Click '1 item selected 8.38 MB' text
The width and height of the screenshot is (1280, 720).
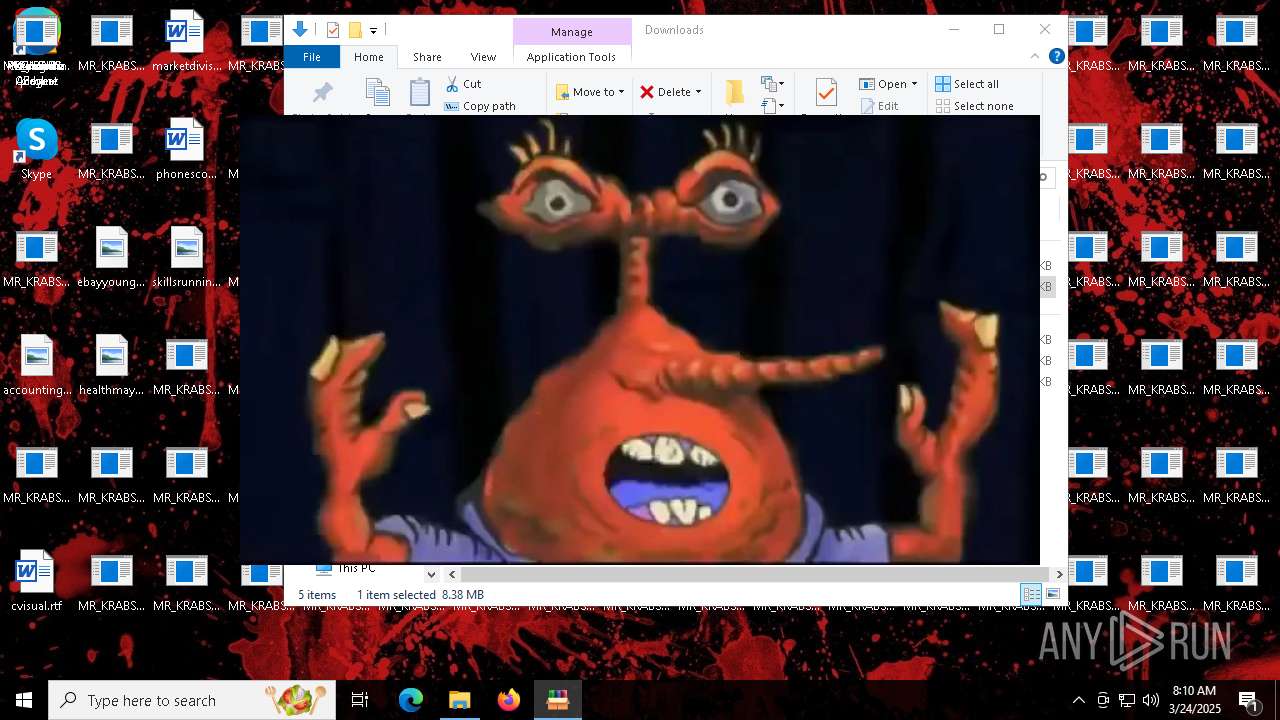pos(420,595)
